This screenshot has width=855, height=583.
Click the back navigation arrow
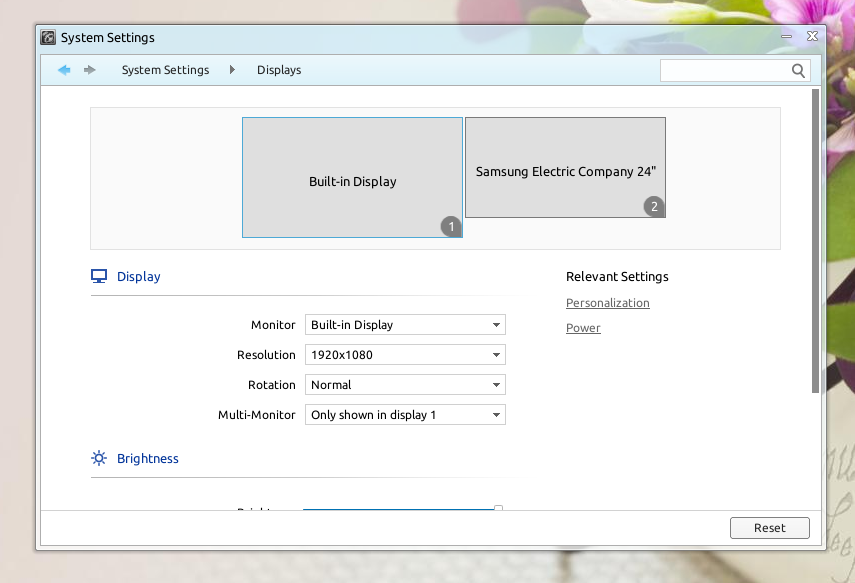coord(64,70)
